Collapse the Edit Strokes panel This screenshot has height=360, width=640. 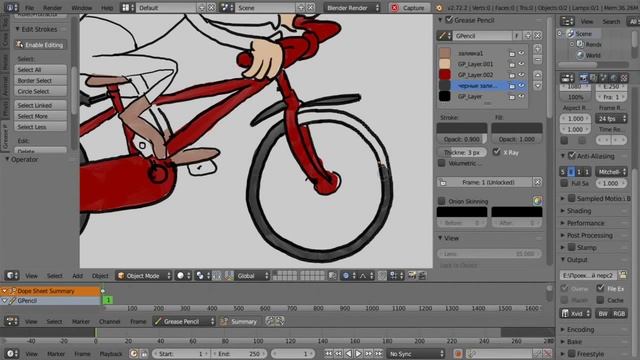coord(18,29)
